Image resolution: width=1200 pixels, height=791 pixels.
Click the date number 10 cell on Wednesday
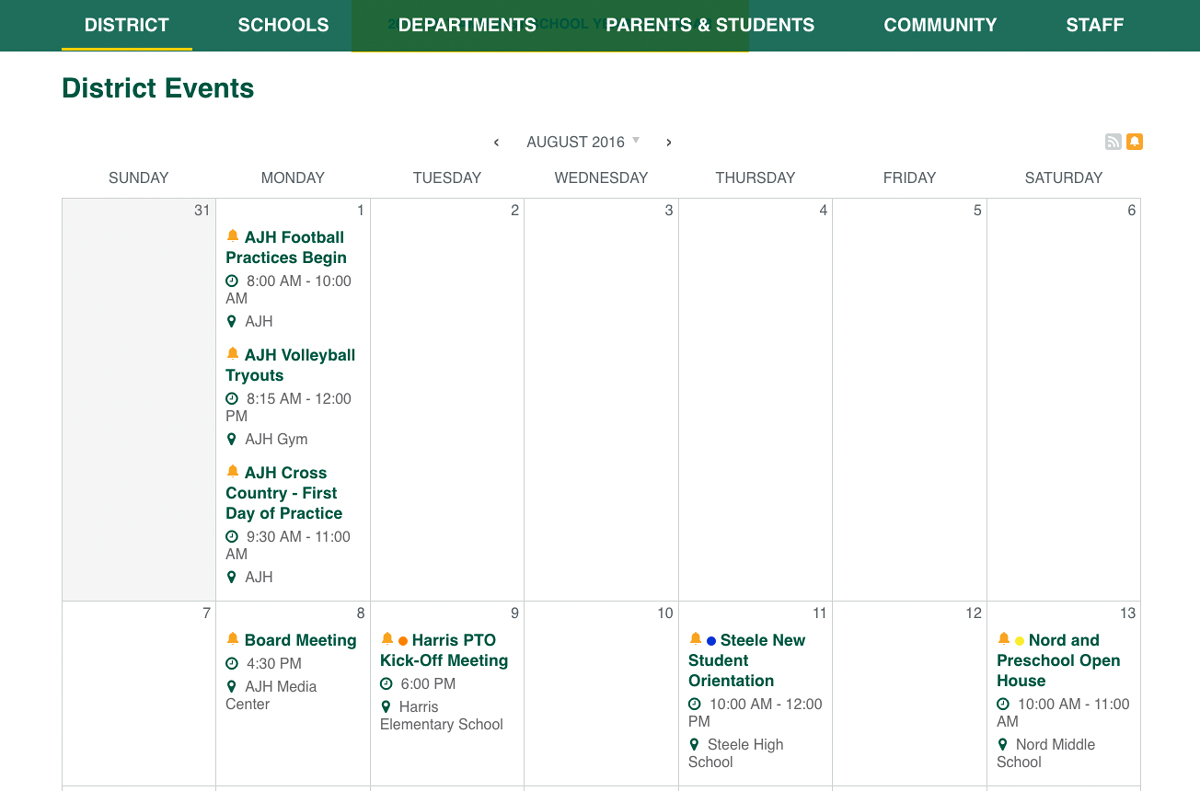pyautogui.click(x=667, y=612)
